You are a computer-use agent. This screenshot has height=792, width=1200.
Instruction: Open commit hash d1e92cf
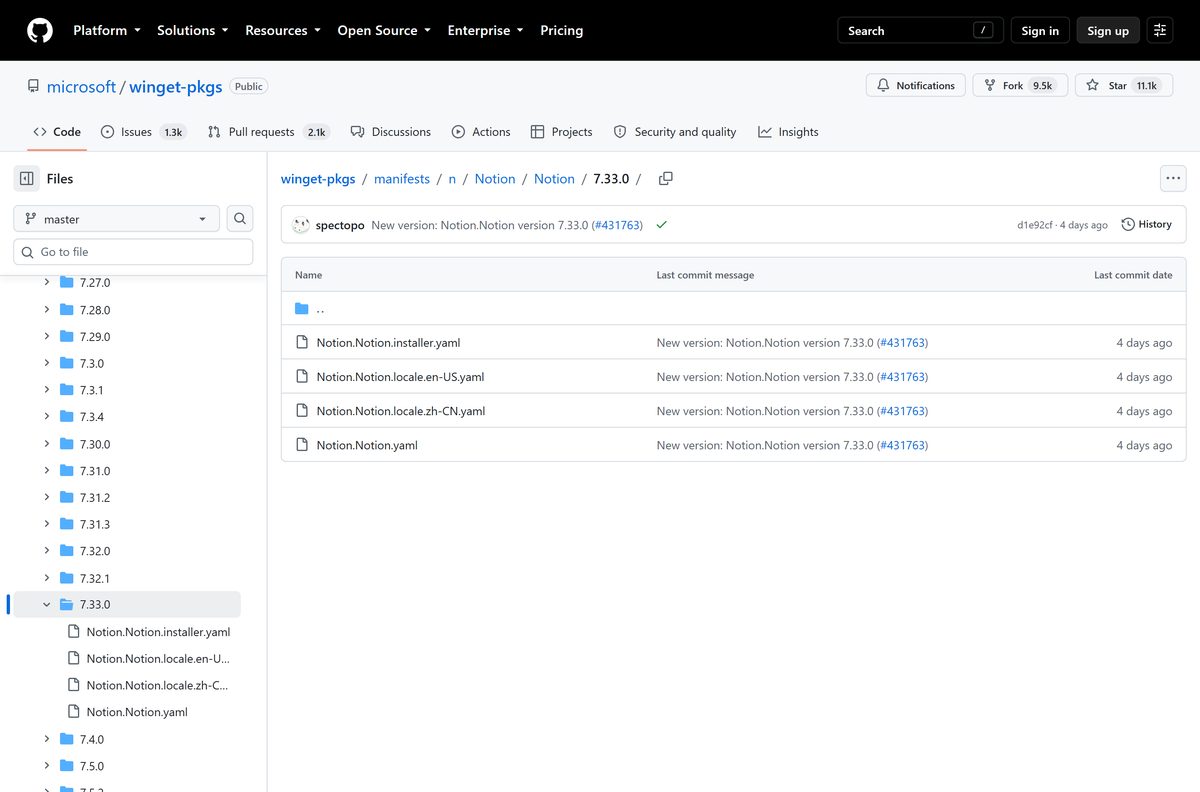coord(1035,226)
